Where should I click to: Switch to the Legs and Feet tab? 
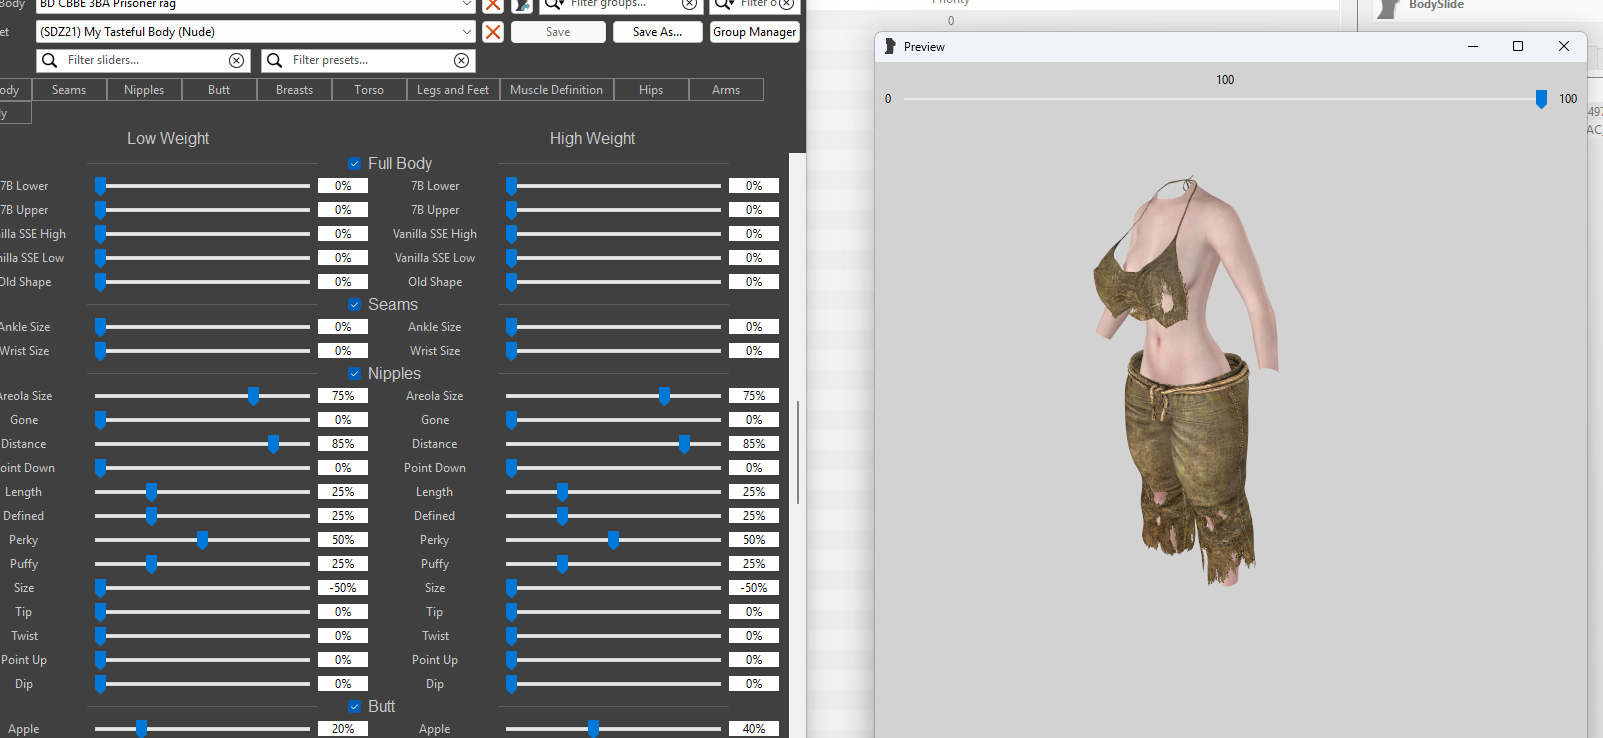pos(453,90)
